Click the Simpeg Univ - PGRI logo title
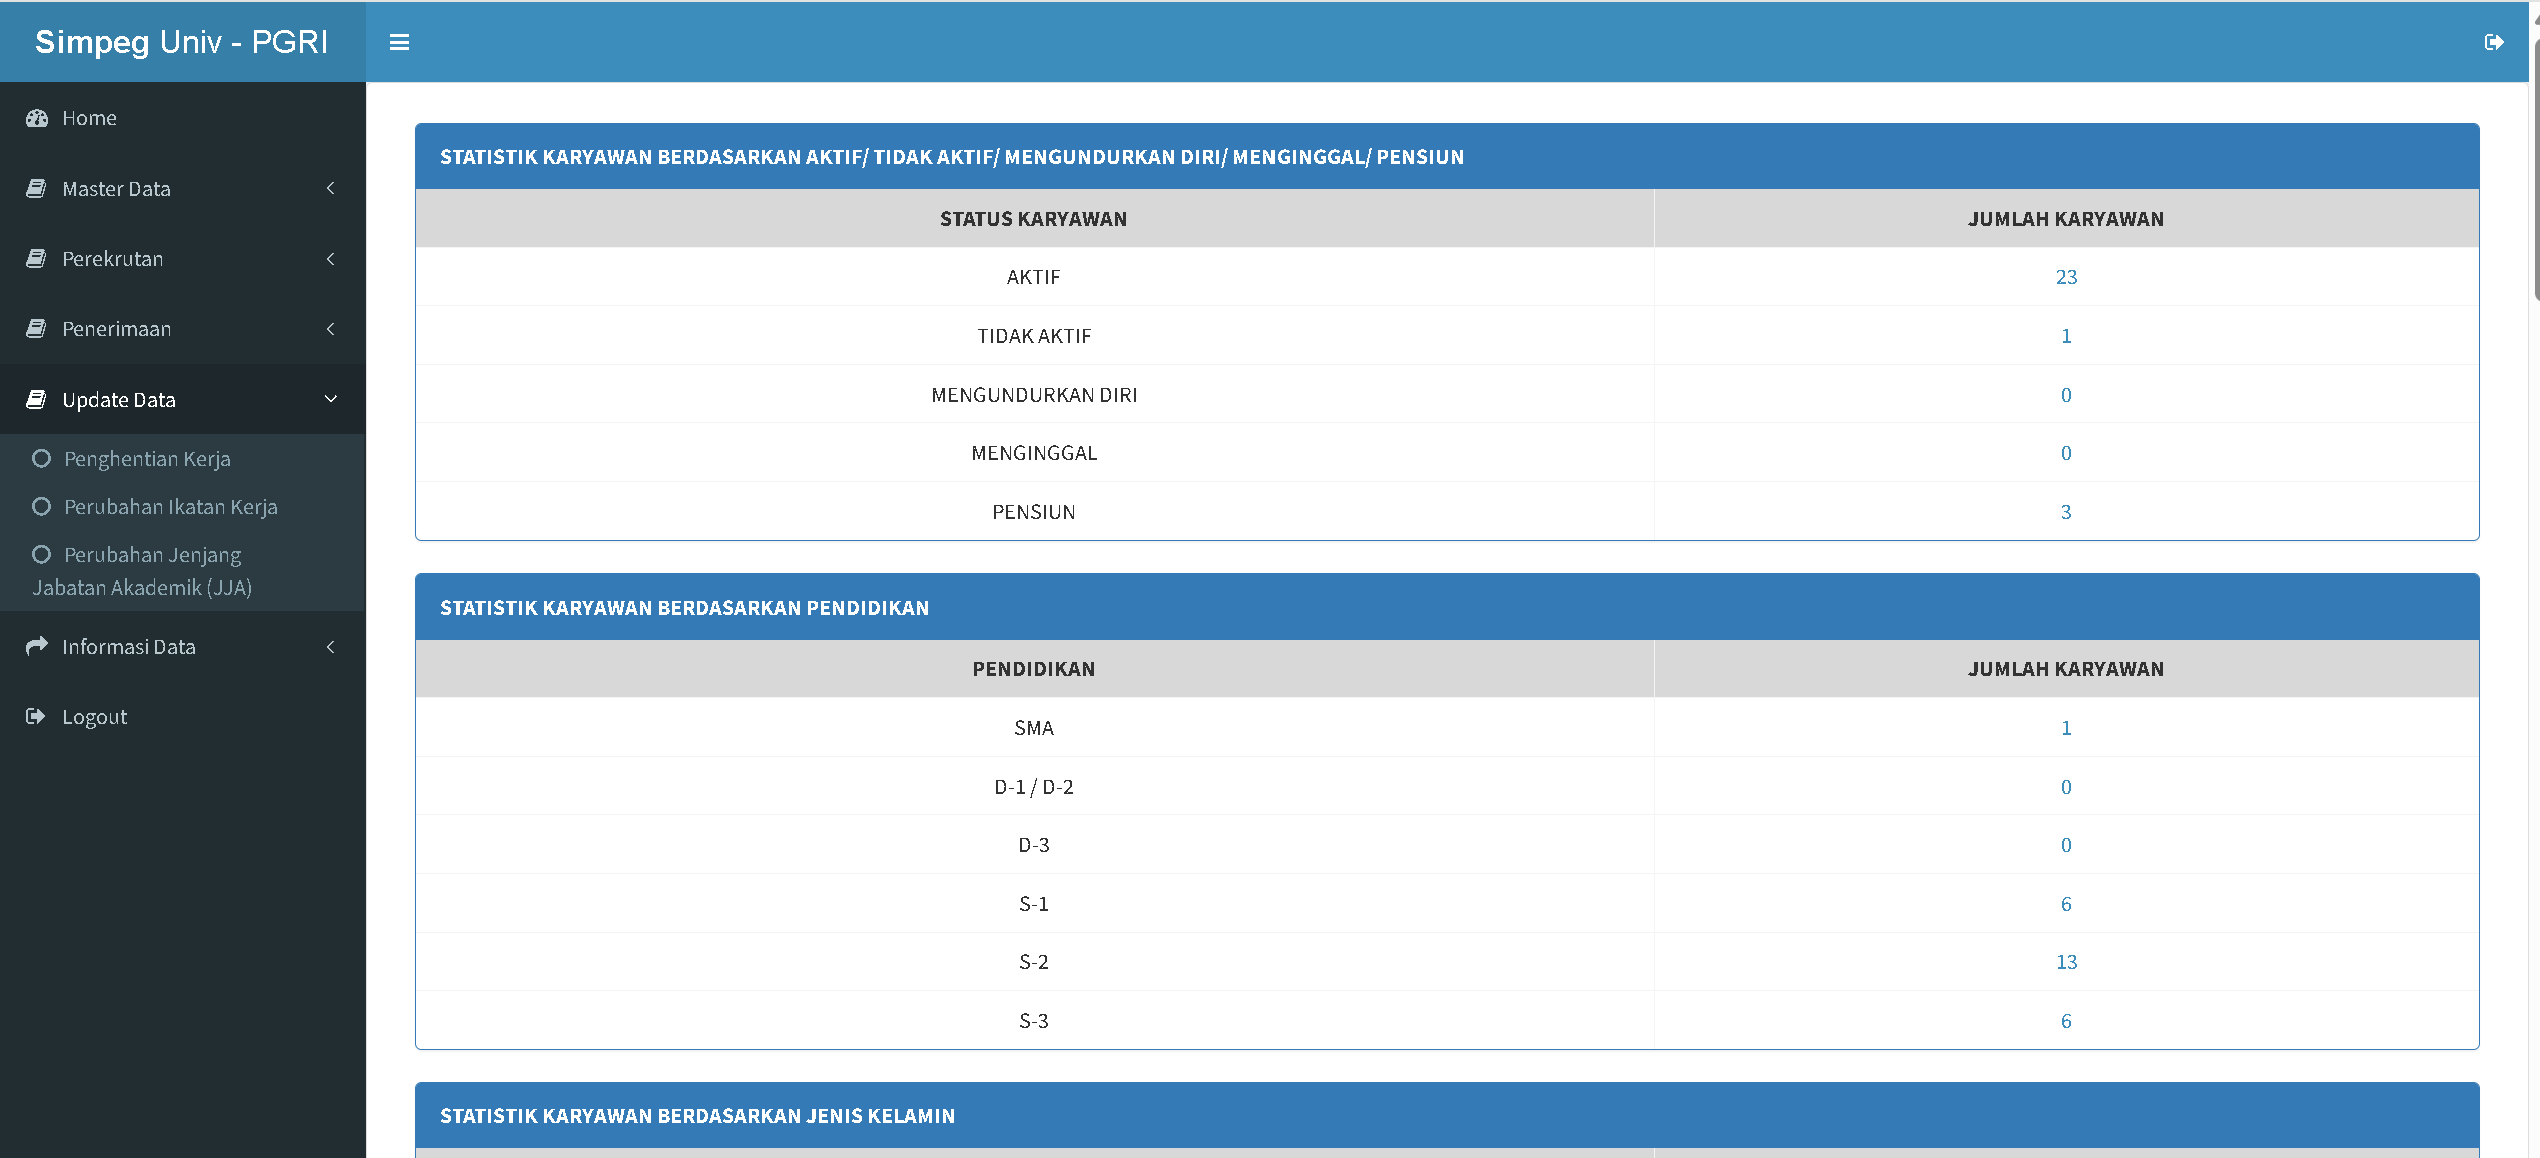Image resolution: width=2540 pixels, height=1158 pixels. (181, 42)
